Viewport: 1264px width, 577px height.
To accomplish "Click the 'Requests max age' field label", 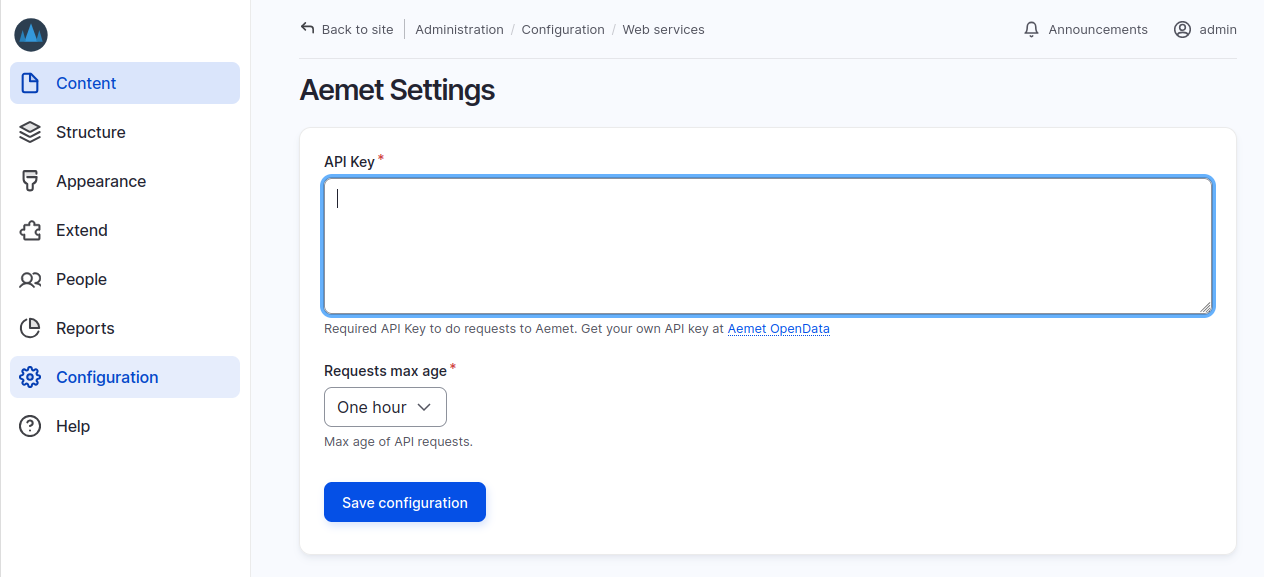I will [x=385, y=370].
